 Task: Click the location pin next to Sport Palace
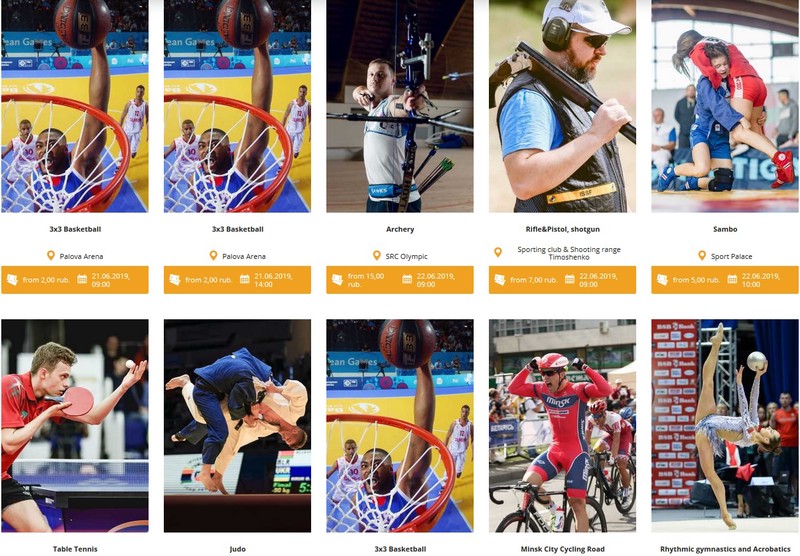(x=702, y=256)
